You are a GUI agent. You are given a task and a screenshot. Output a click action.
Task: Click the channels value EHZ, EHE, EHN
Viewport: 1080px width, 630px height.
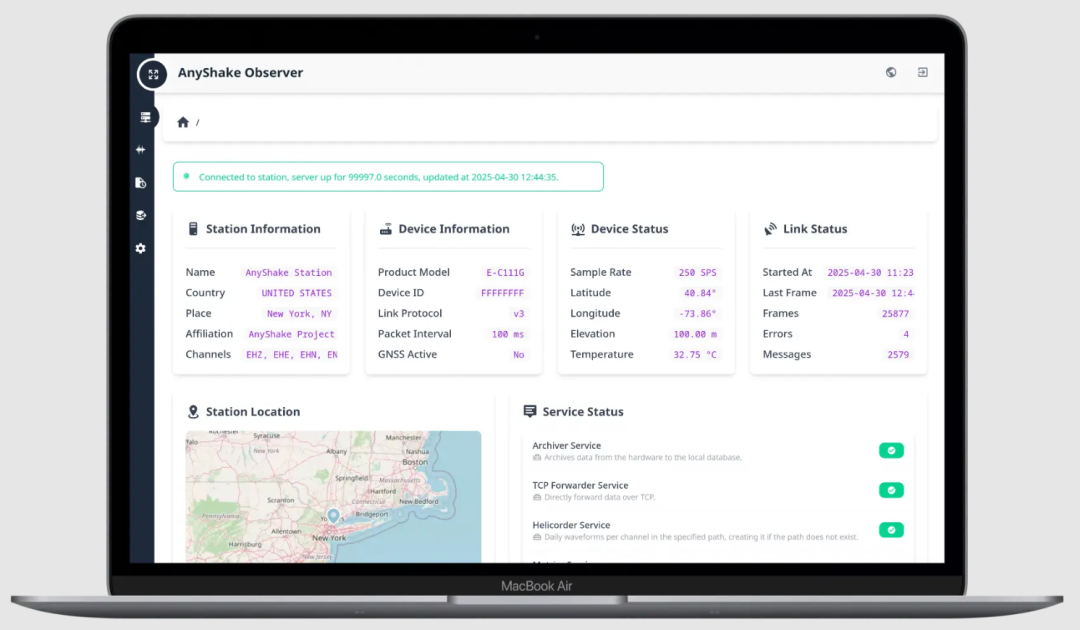click(292, 355)
